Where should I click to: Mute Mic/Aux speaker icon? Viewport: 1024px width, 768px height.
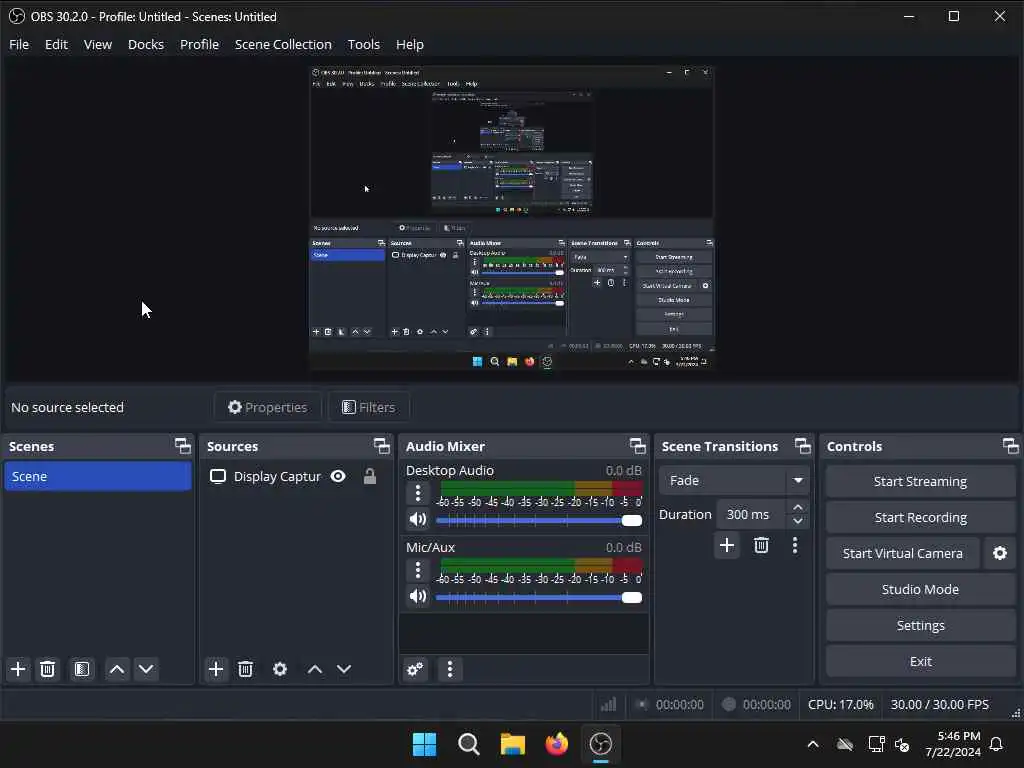418,596
